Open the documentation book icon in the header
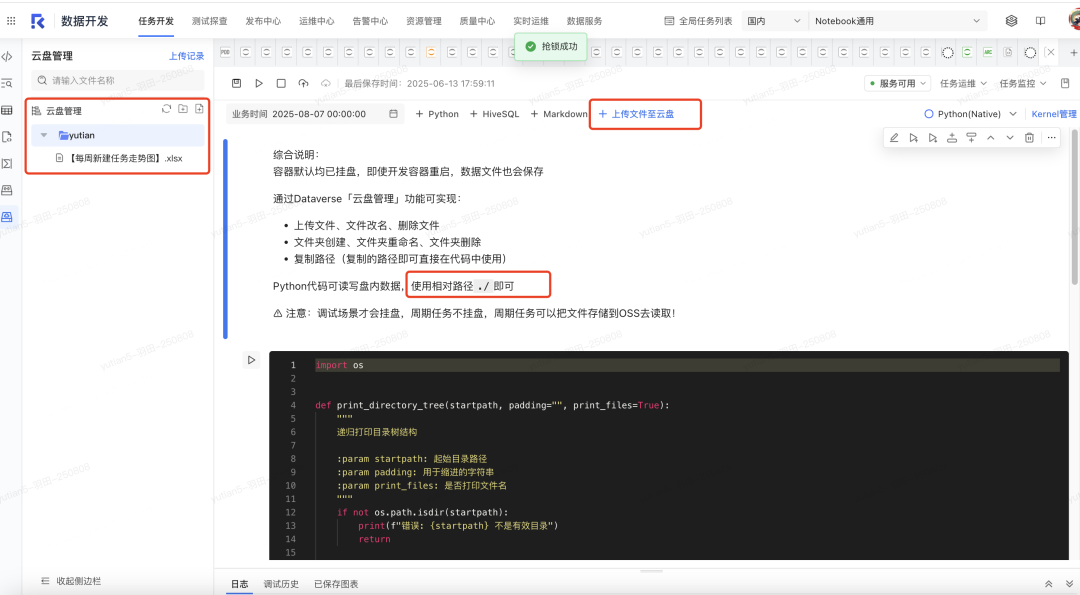This screenshot has height=595, width=1080. tap(1041, 21)
